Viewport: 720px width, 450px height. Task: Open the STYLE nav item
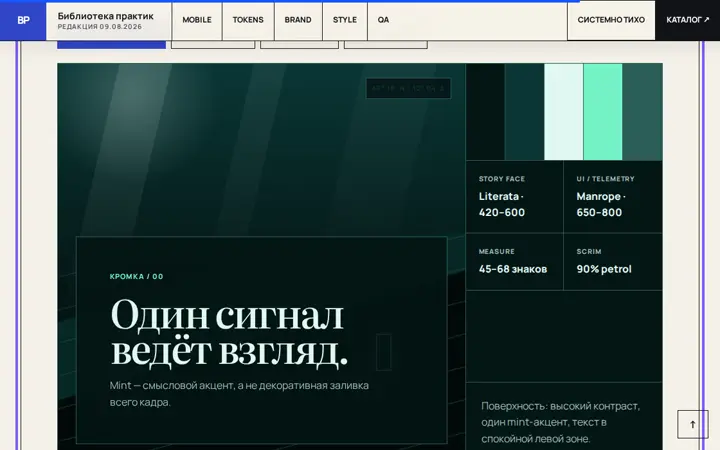[x=345, y=20]
